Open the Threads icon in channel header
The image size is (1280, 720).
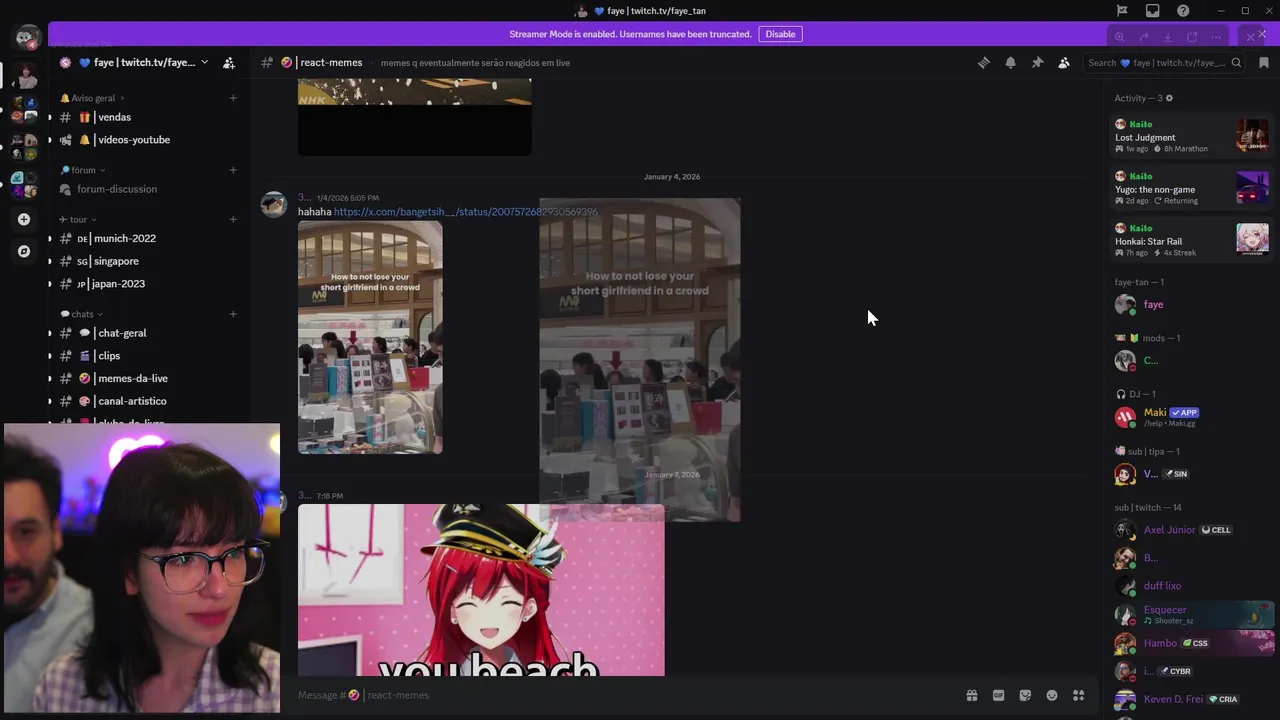click(x=984, y=62)
